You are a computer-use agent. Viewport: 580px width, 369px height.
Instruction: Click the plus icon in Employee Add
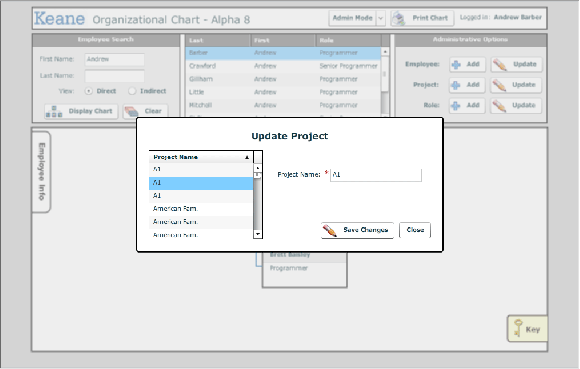coord(456,64)
